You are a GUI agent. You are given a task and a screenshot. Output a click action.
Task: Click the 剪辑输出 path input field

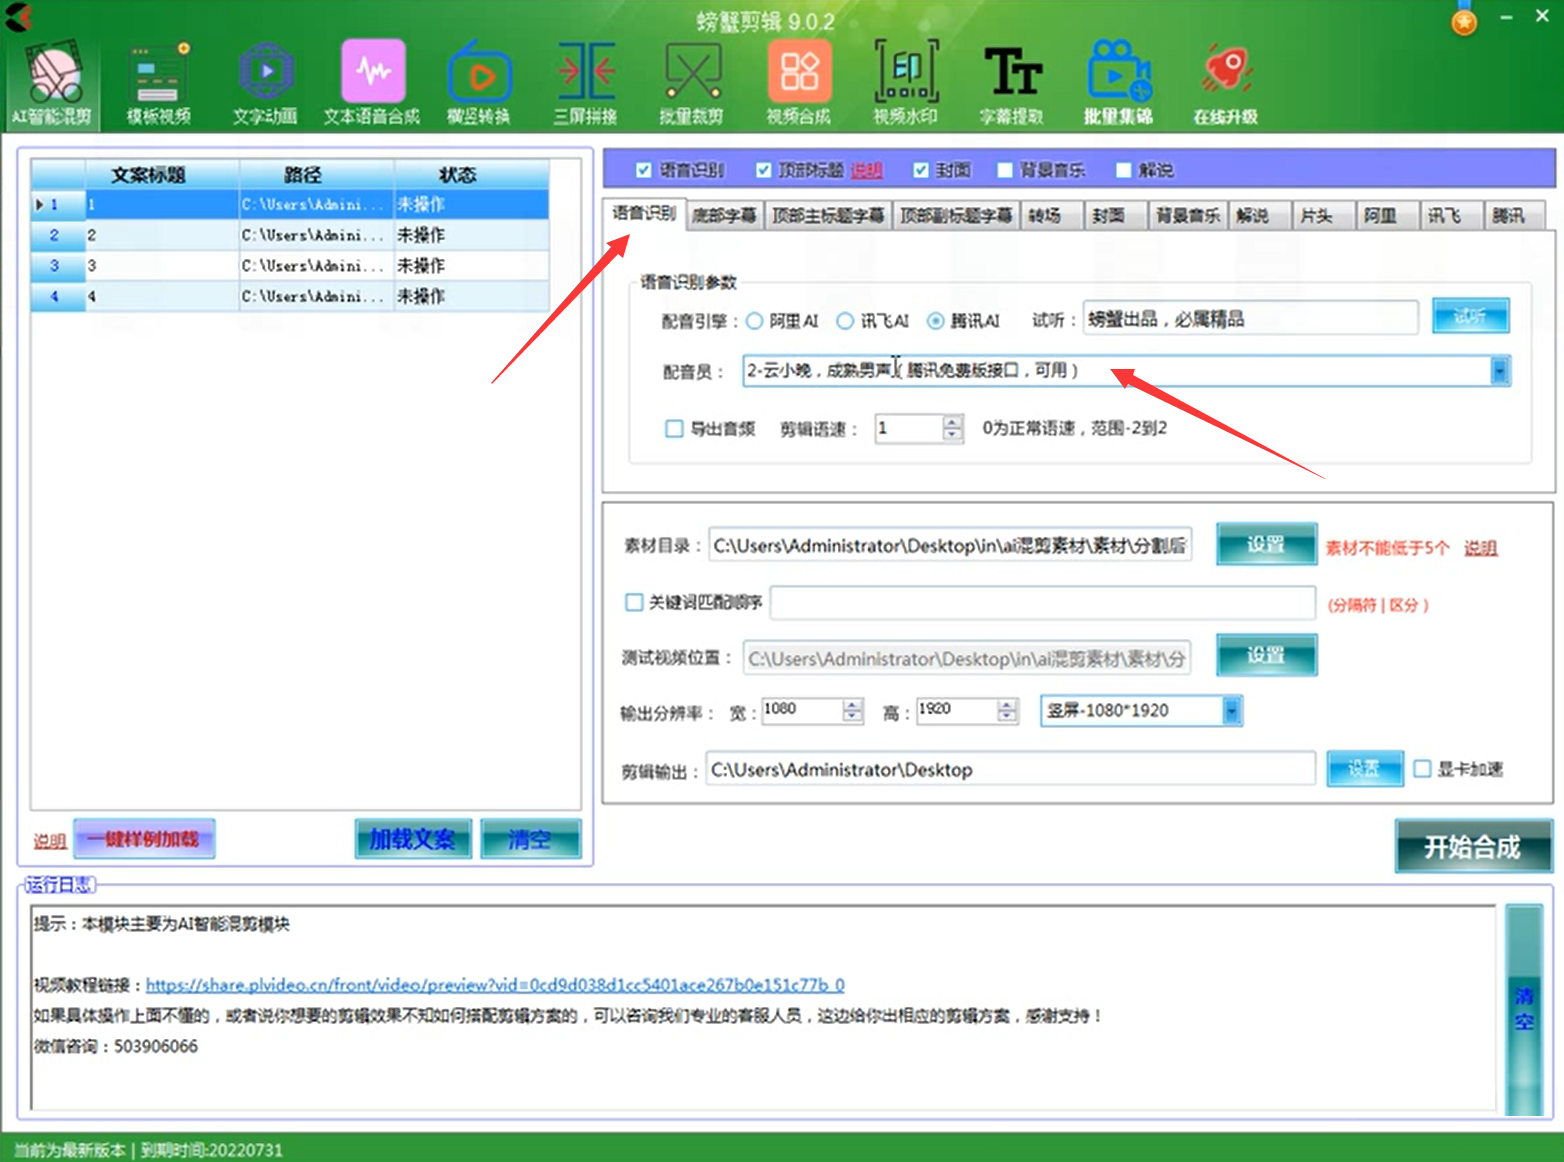click(x=1010, y=770)
